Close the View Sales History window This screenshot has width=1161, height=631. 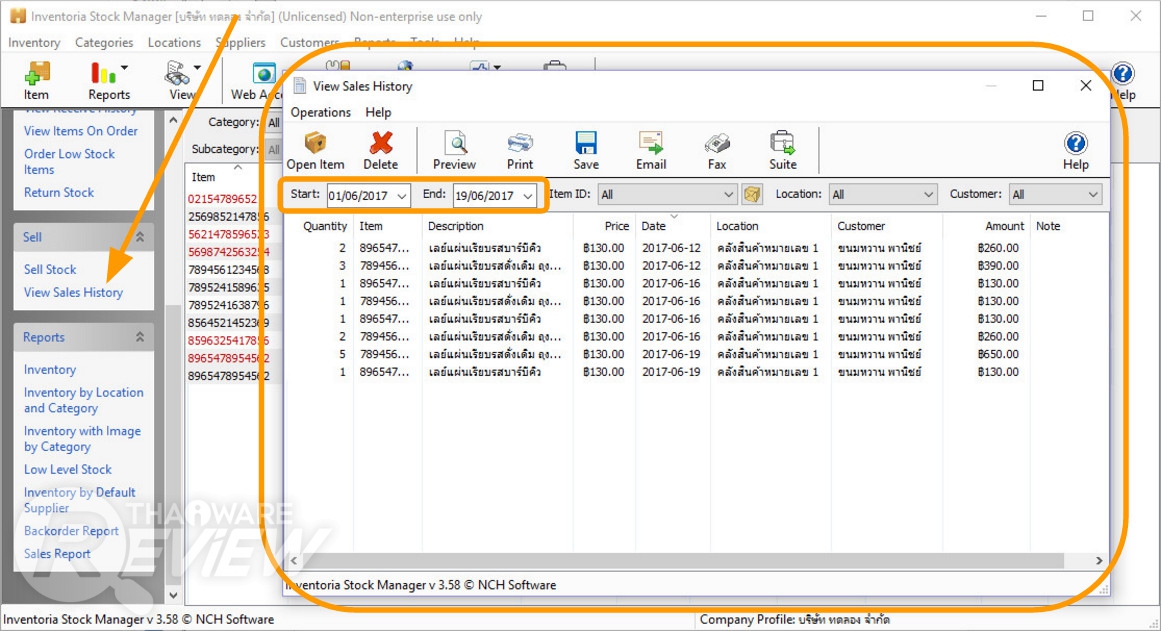click(x=1085, y=86)
